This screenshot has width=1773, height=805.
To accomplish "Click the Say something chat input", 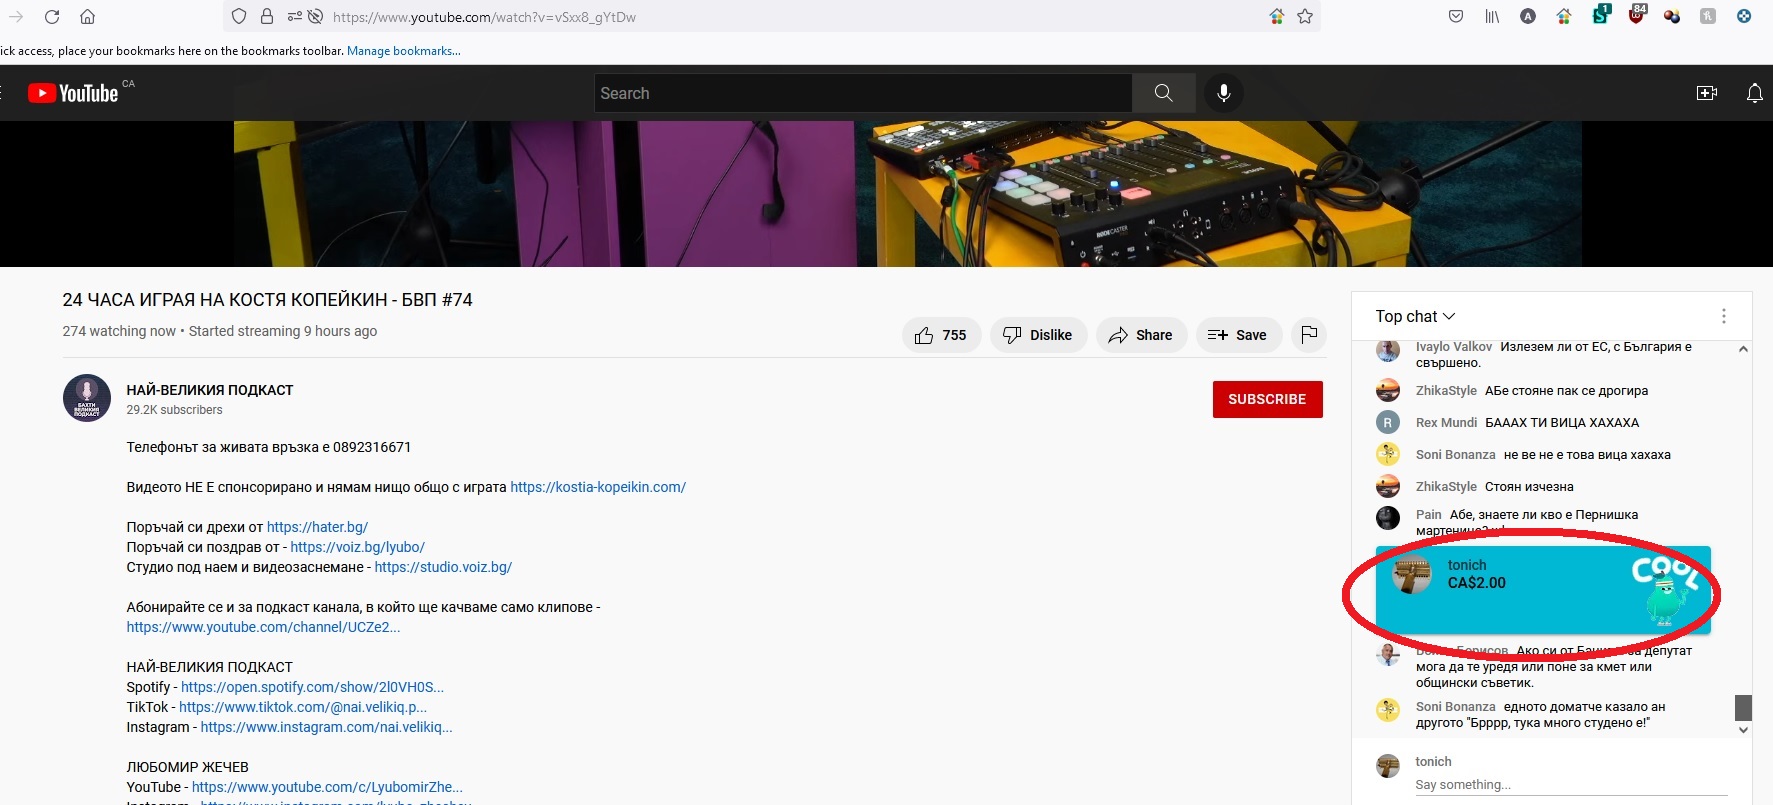I will pyautogui.click(x=1571, y=785).
